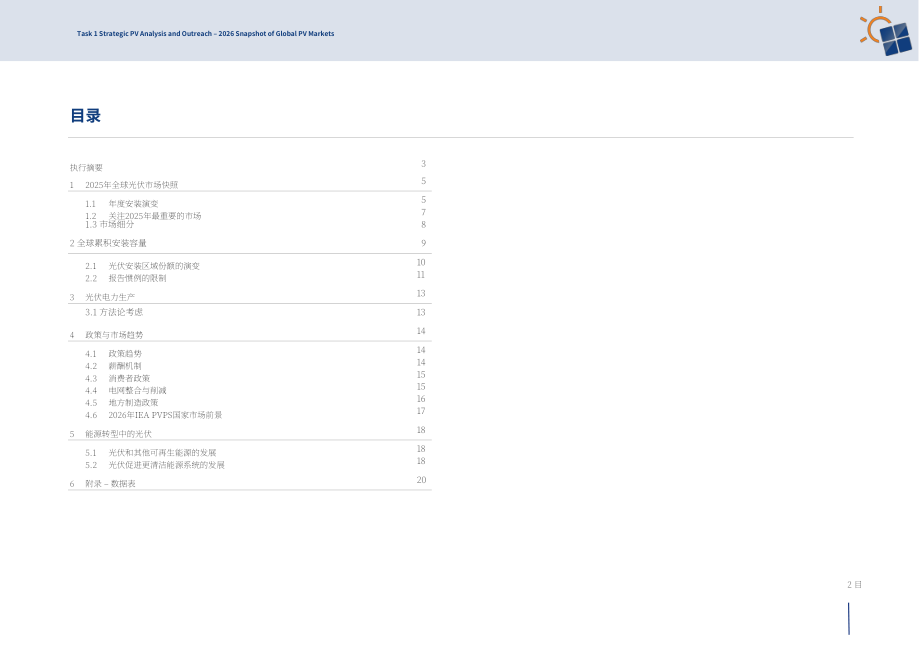Go to section '4.2 薪酬机制'
The height and width of the screenshot is (651, 920).
pos(113,366)
